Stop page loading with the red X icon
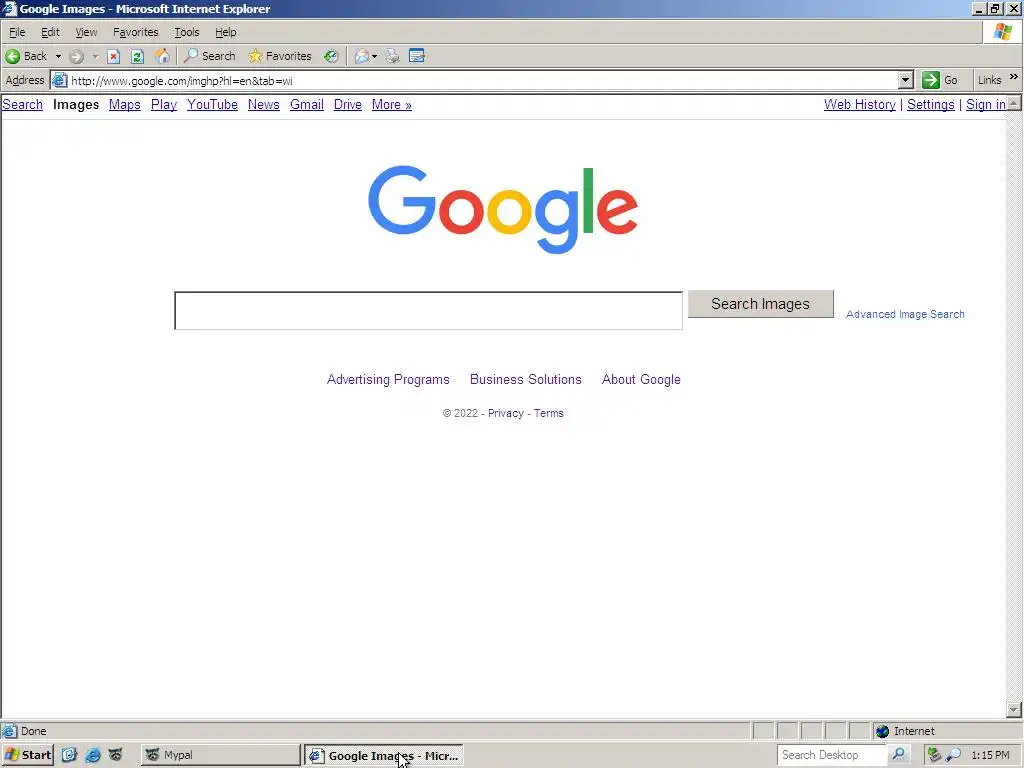Image resolution: width=1024 pixels, height=768 pixels. (114, 56)
